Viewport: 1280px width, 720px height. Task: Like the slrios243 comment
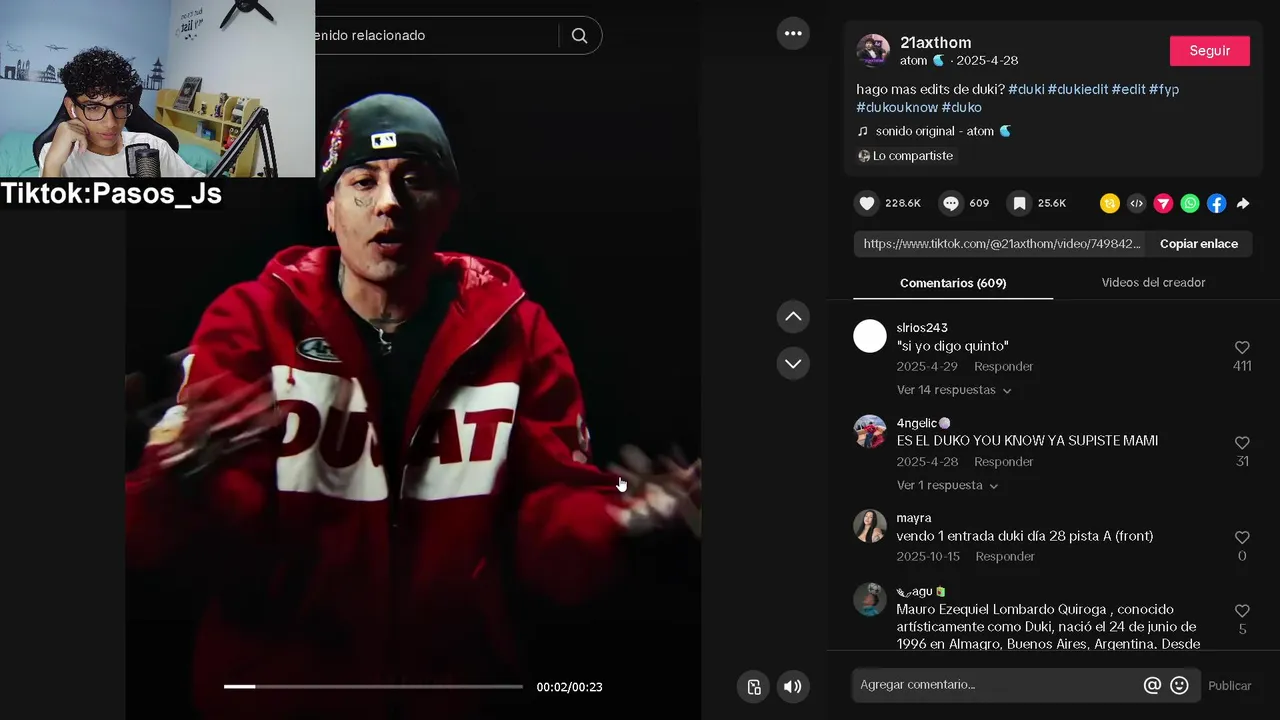1242,348
